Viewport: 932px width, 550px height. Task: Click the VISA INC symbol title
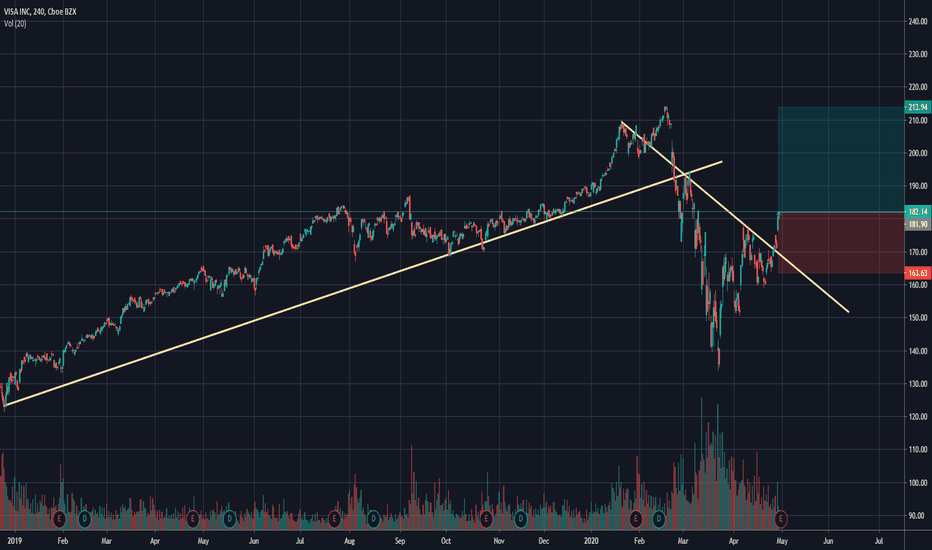coord(40,12)
